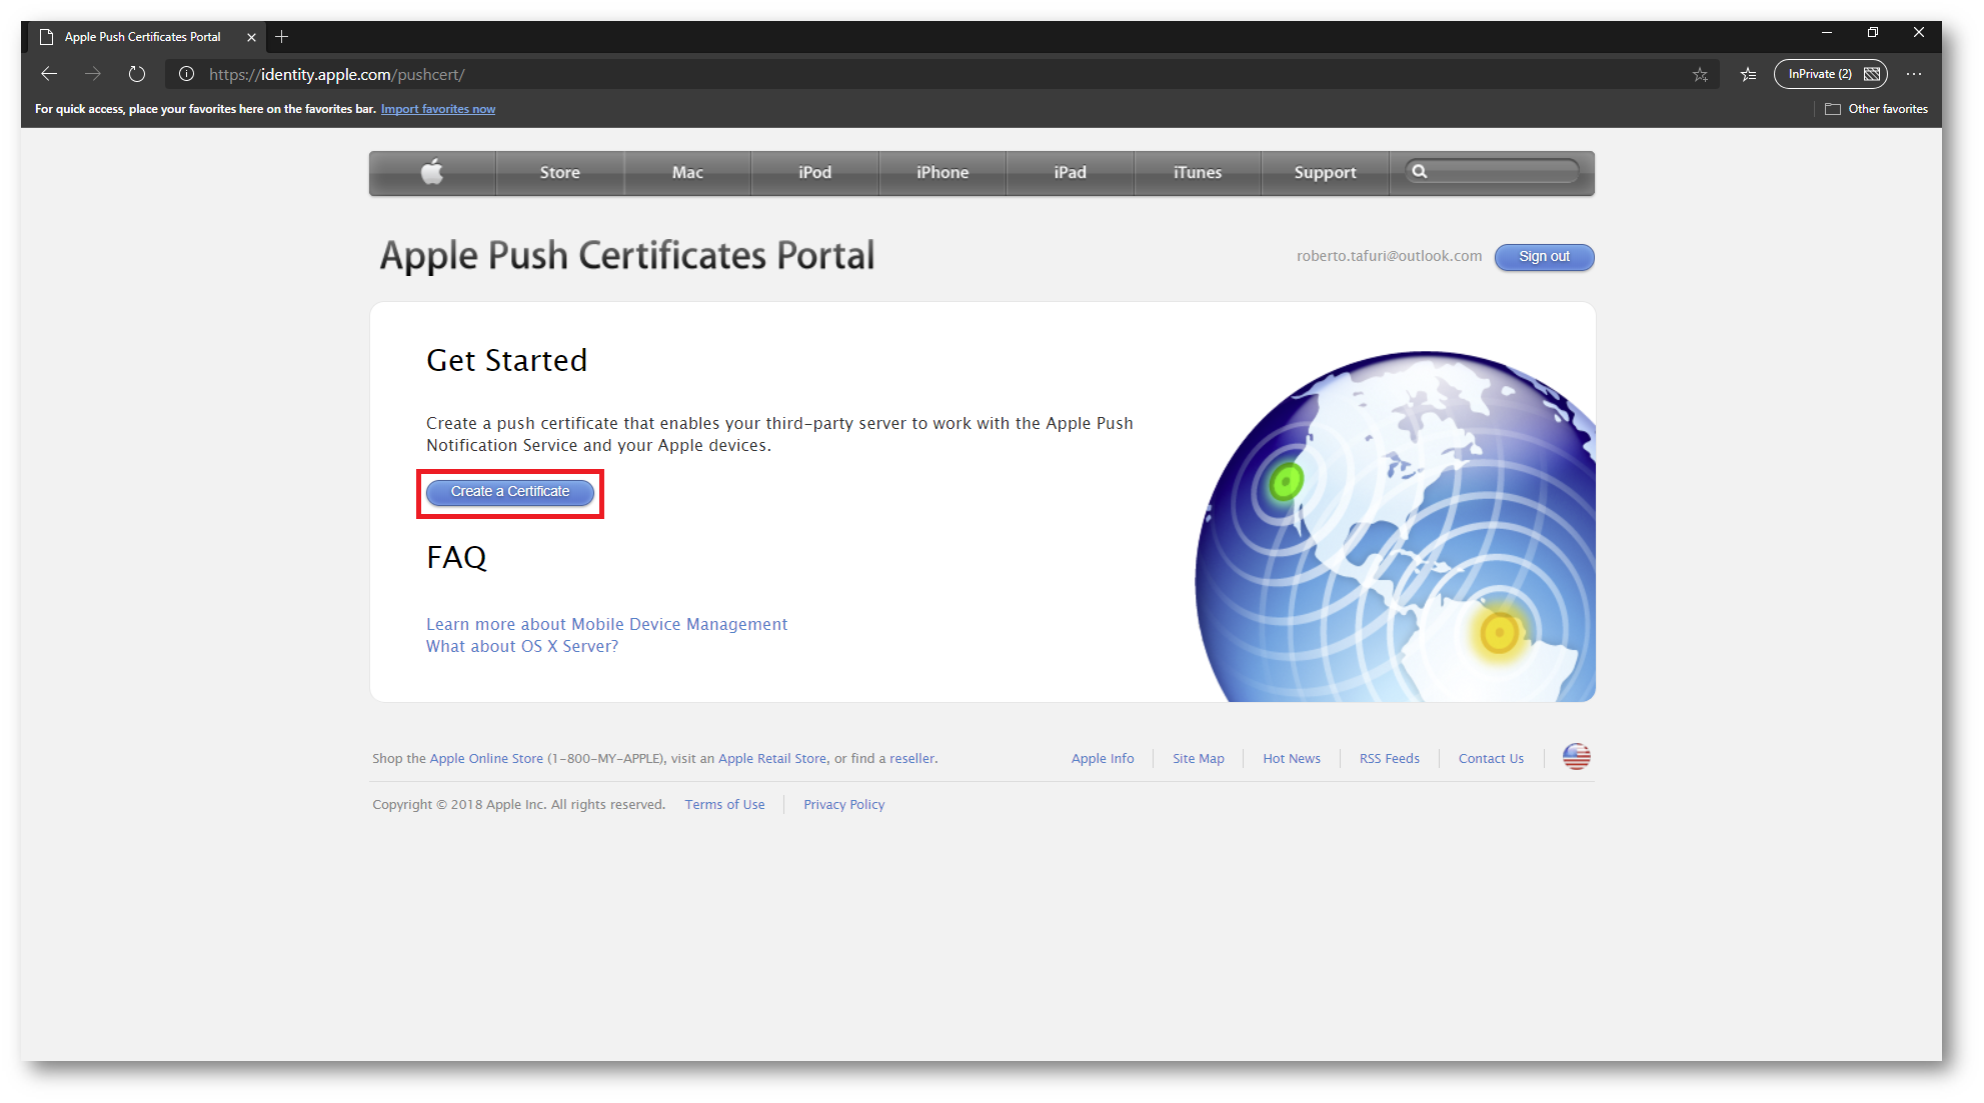Viewport: 1984px width, 1103px height.
Task: Click the FAQ heading
Action: tap(457, 557)
